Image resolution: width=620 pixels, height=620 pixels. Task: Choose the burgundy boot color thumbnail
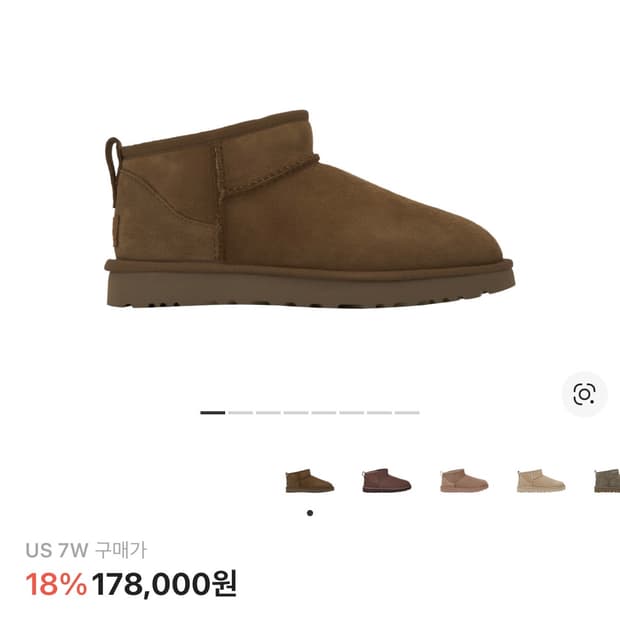click(x=387, y=480)
